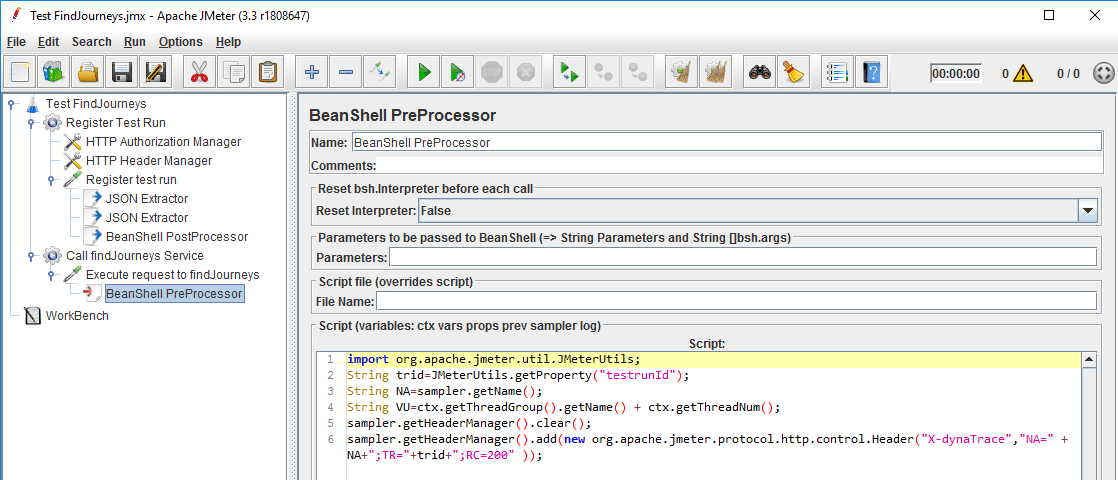Select Test FindJourneys in the tree
The width and height of the screenshot is (1118, 480).
click(x=96, y=104)
